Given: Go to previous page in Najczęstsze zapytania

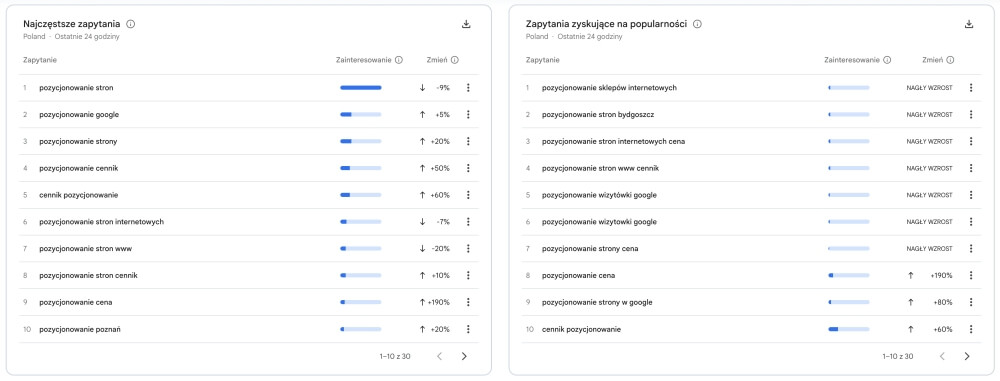Looking at the screenshot, I should 439,356.
